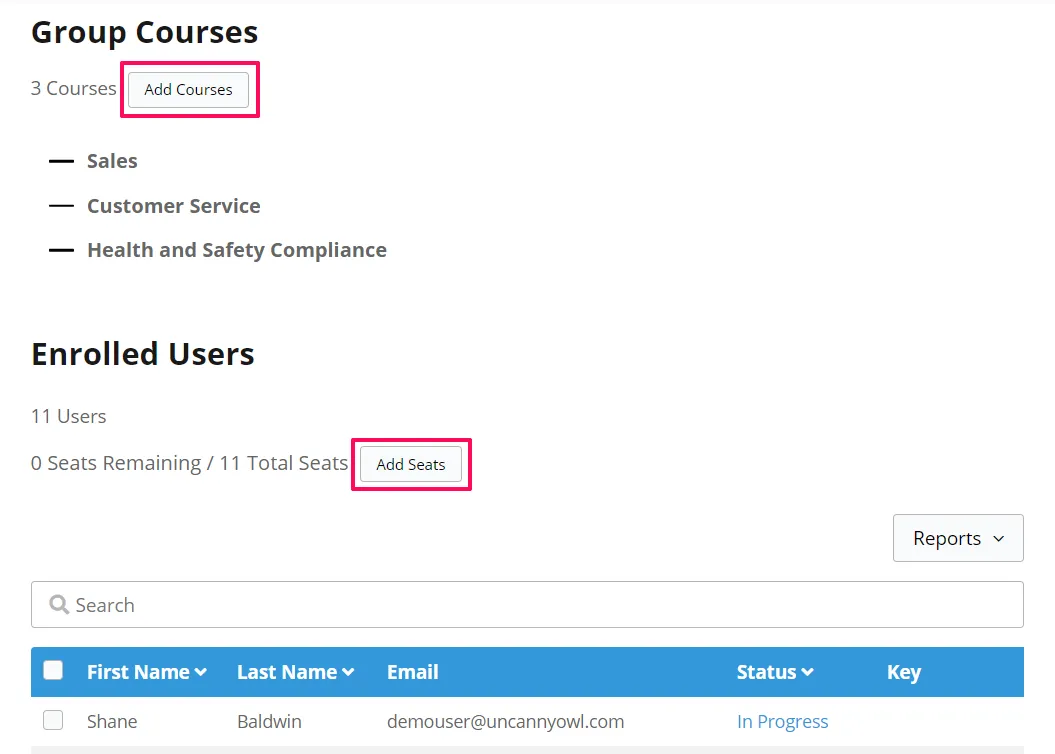Click the demouser@uncannyowl.com email cell

[x=505, y=722]
